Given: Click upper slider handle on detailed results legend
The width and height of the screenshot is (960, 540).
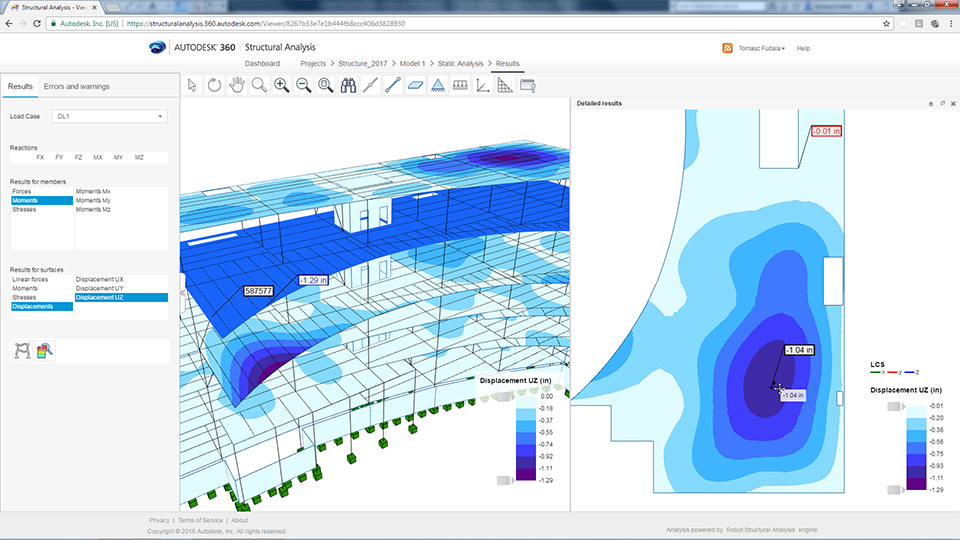Looking at the screenshot, I should coord(894,407).
